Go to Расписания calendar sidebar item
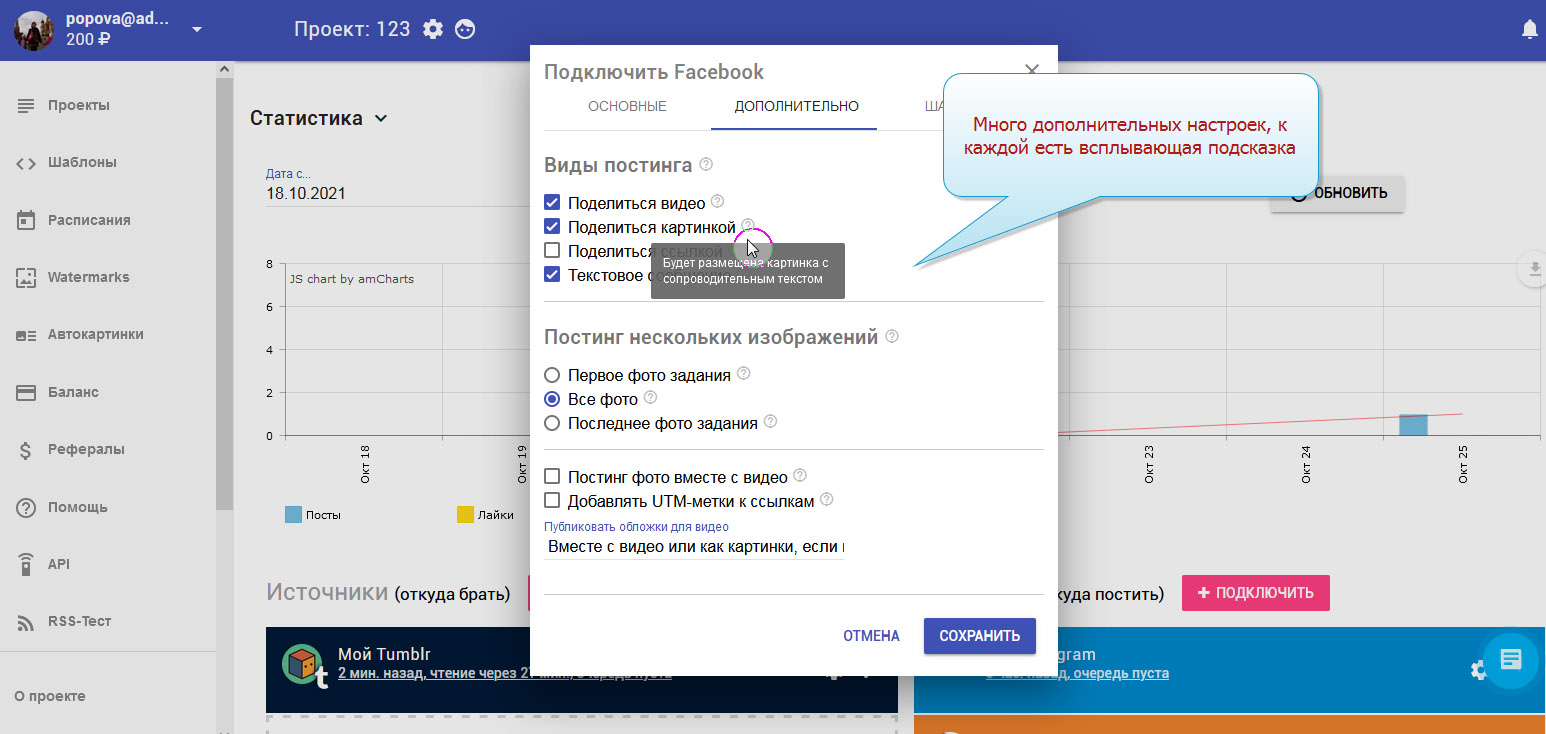Viewport: 1546px width, 734px height. [x=88, y=220]
